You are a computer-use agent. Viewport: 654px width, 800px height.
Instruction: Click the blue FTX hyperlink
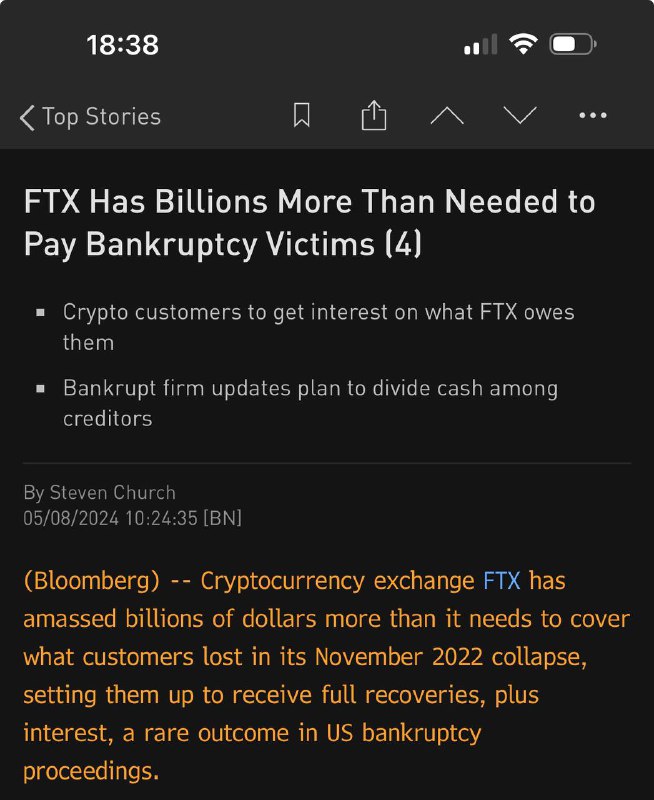(501, 581)
